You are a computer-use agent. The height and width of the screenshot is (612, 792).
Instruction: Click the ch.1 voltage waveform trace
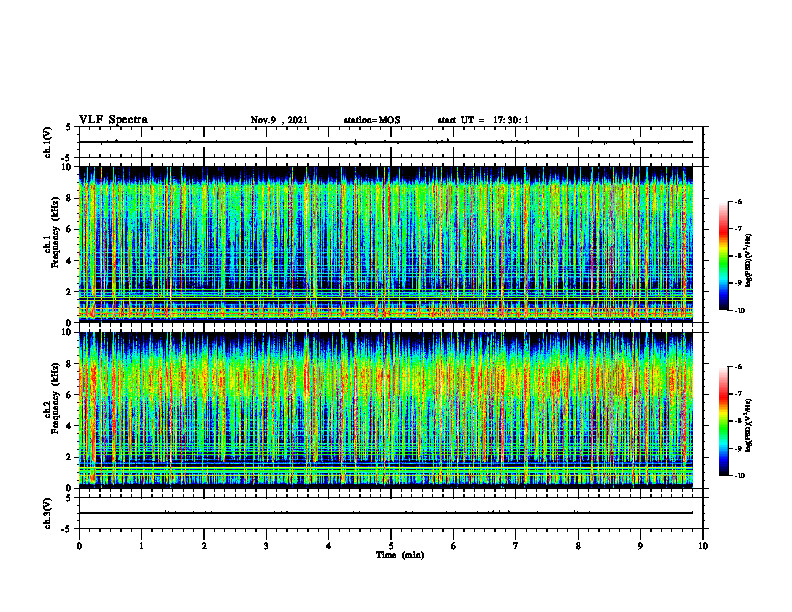coord(386,142)
